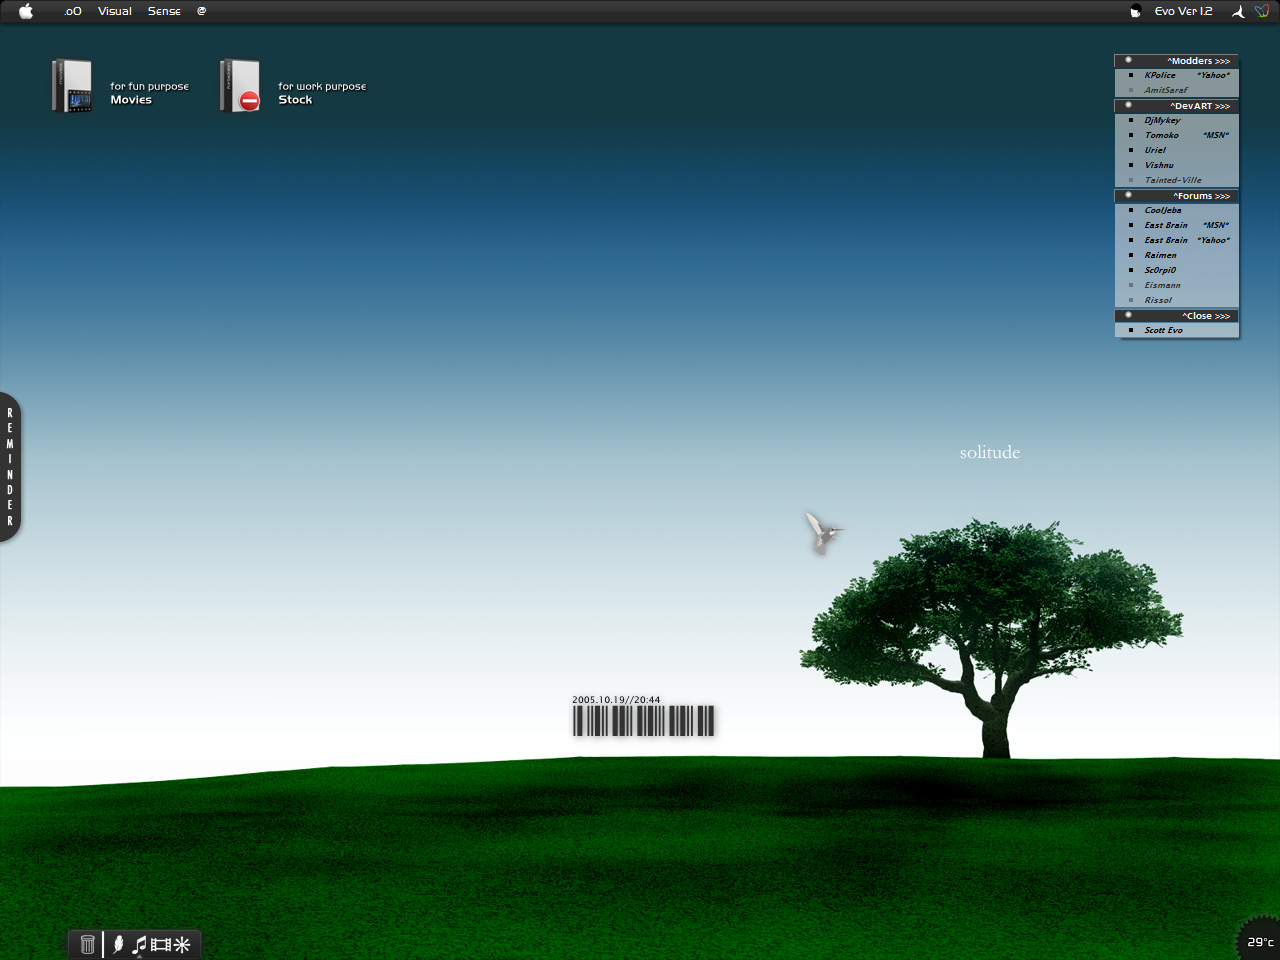Click the grey bullet beside AmitSaraf

(1131, 90)
